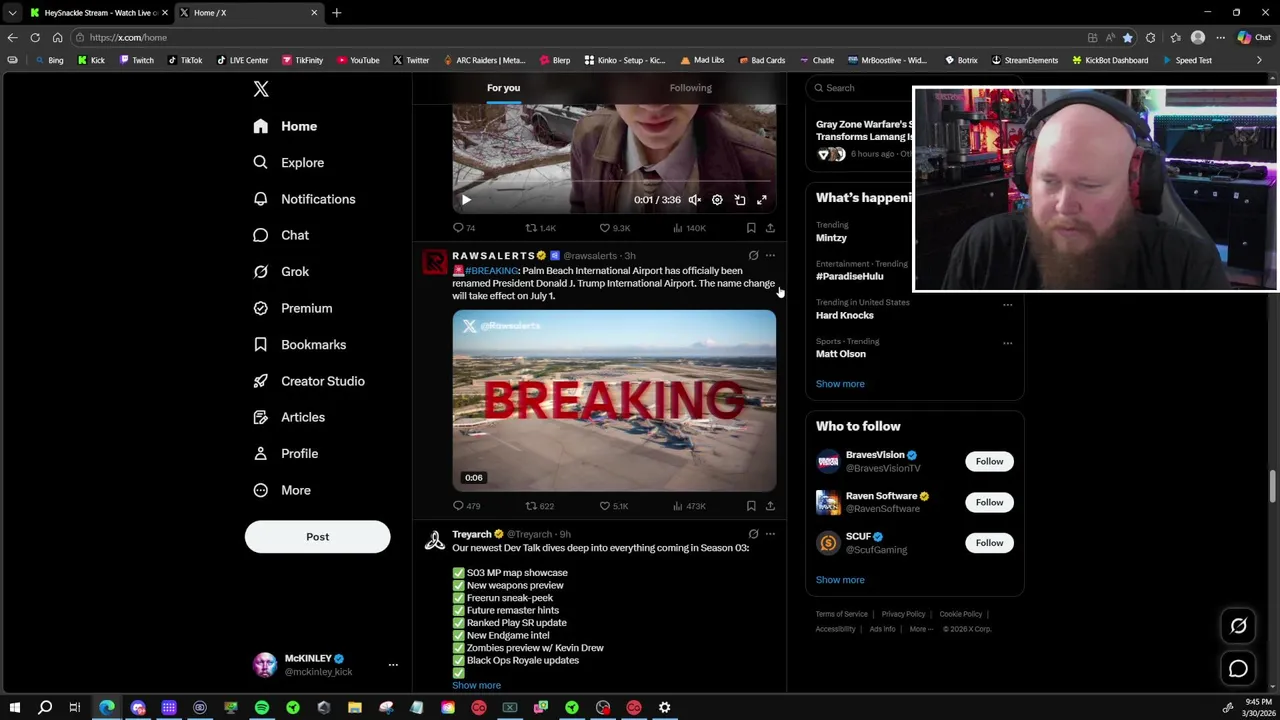The width and height of the screenshot is (1280, 720).
Task: Open the floating Grok button
Action: click(x=1238, y=626)
